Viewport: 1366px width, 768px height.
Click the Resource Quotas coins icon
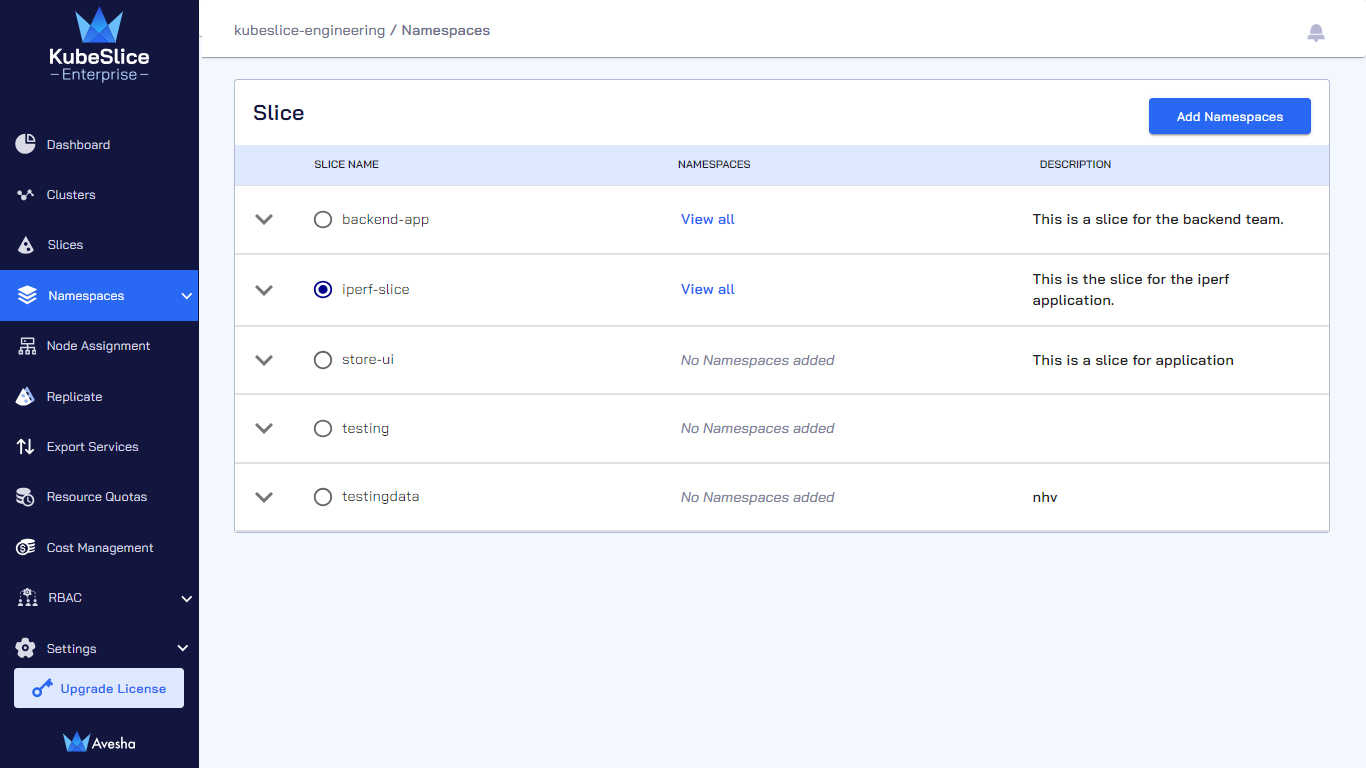click(27, 497)
